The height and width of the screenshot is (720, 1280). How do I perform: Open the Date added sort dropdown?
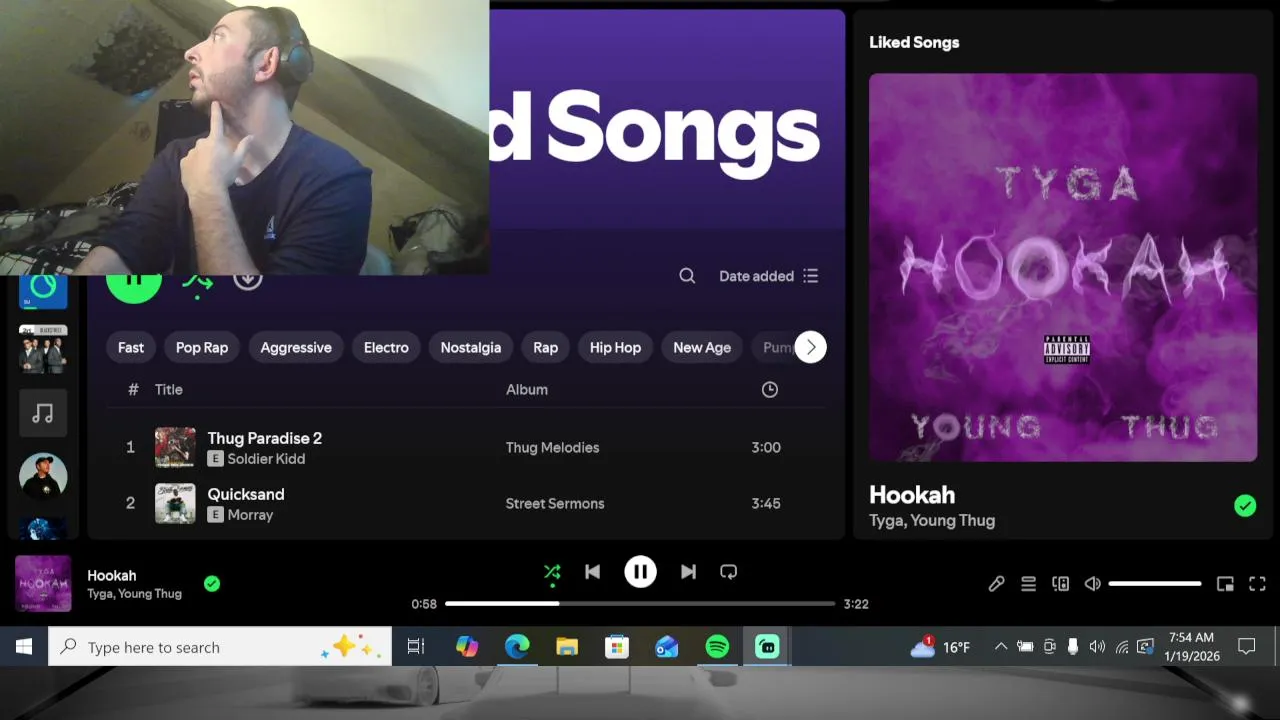768,276
